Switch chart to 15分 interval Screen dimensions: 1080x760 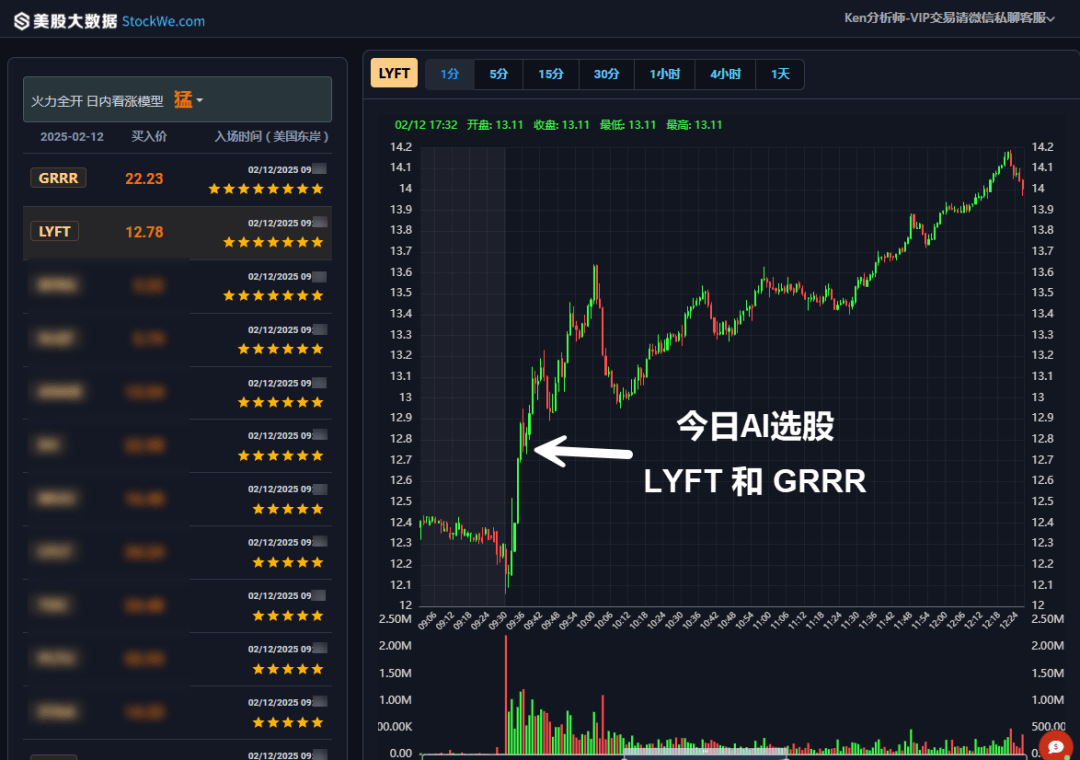point(551,74)
